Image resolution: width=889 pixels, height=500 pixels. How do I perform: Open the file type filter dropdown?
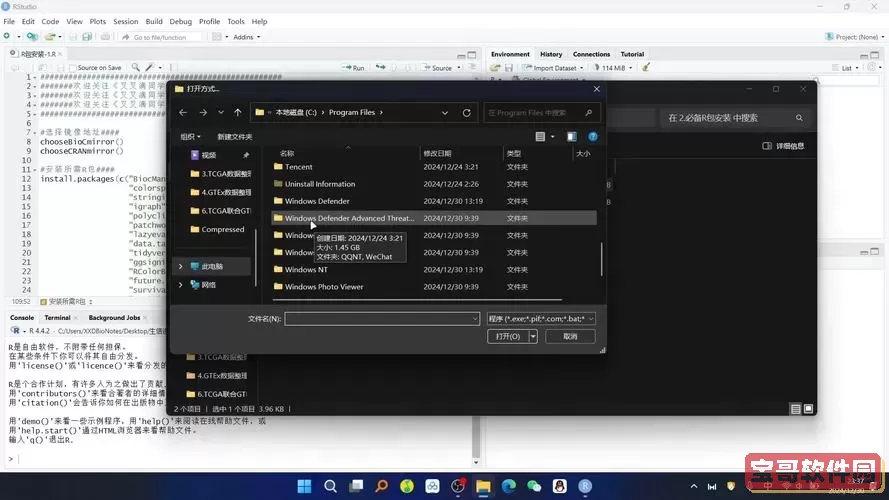pyautogui.click(x=541, y=319)
